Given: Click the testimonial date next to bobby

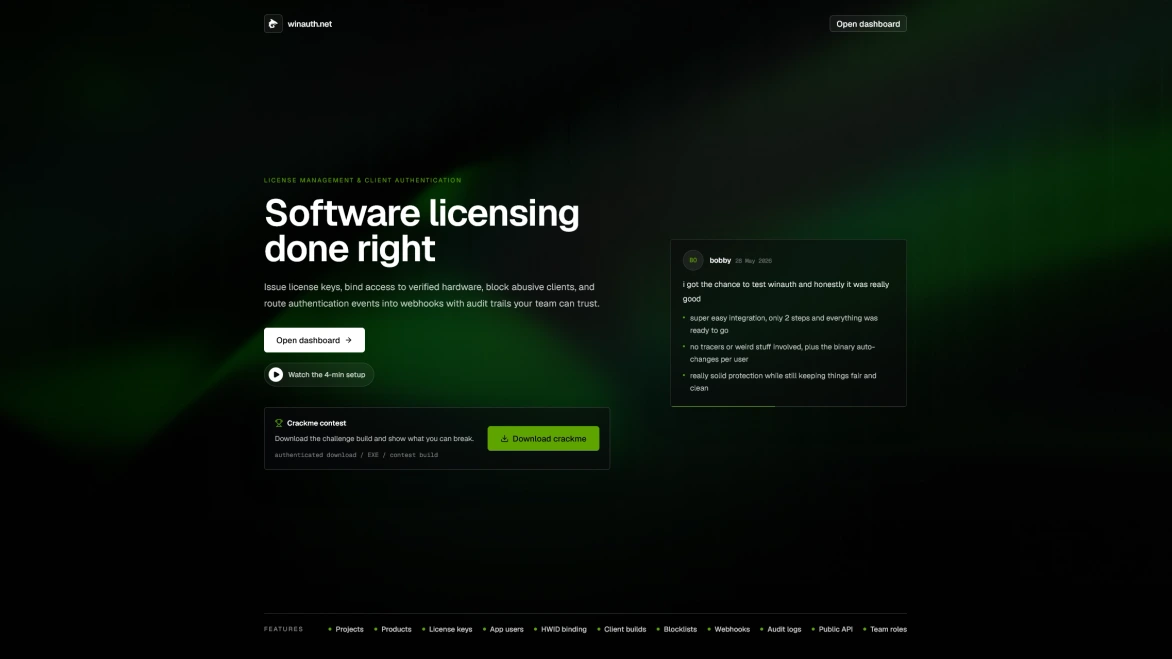Looking at the screenshot, I should click(753, 261).
